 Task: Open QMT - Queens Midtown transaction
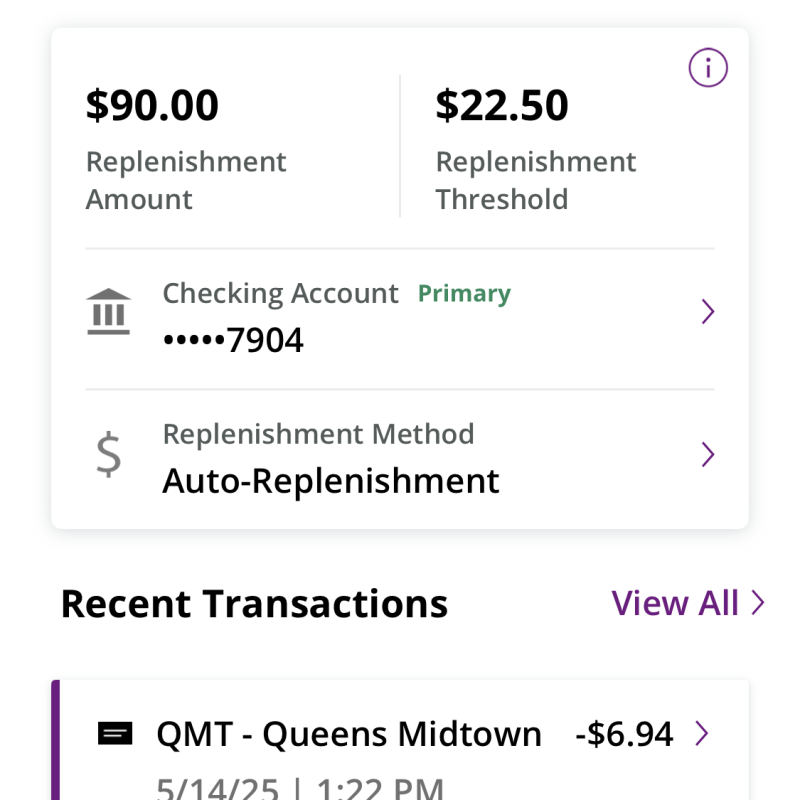coord(349,734)
